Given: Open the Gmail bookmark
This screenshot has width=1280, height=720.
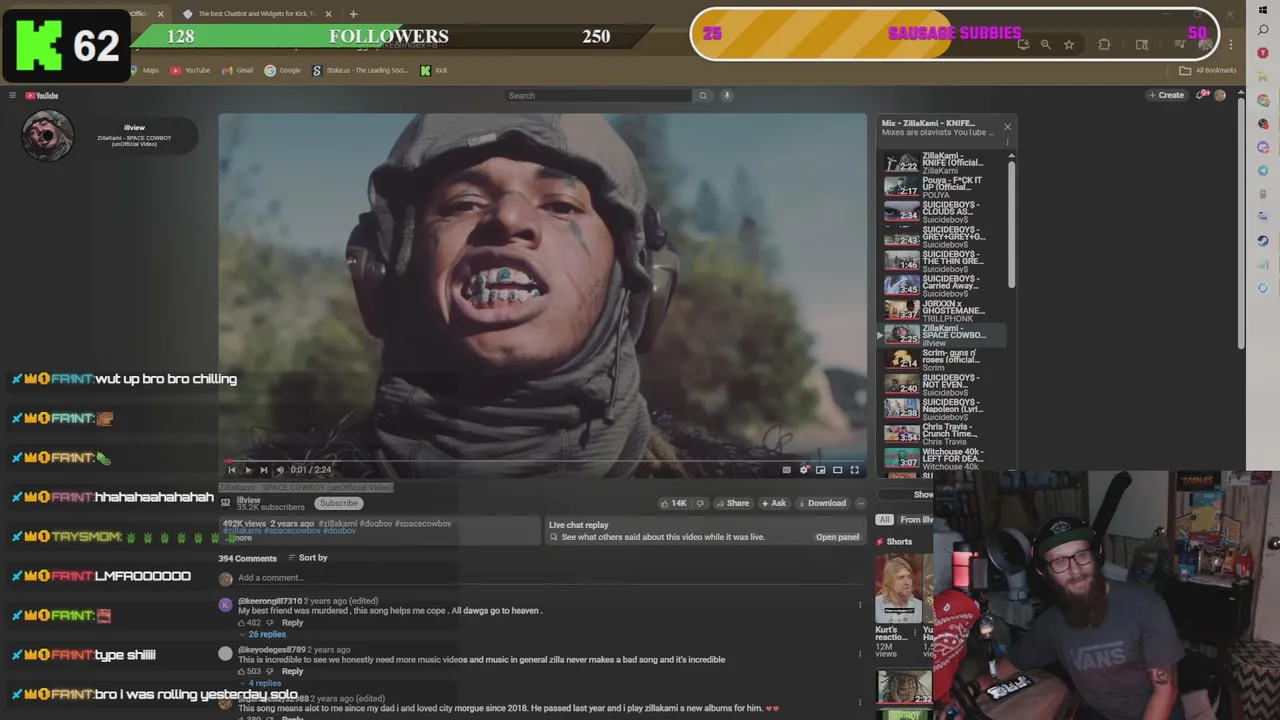Looking at the screenshot, I should click(238, 70).
